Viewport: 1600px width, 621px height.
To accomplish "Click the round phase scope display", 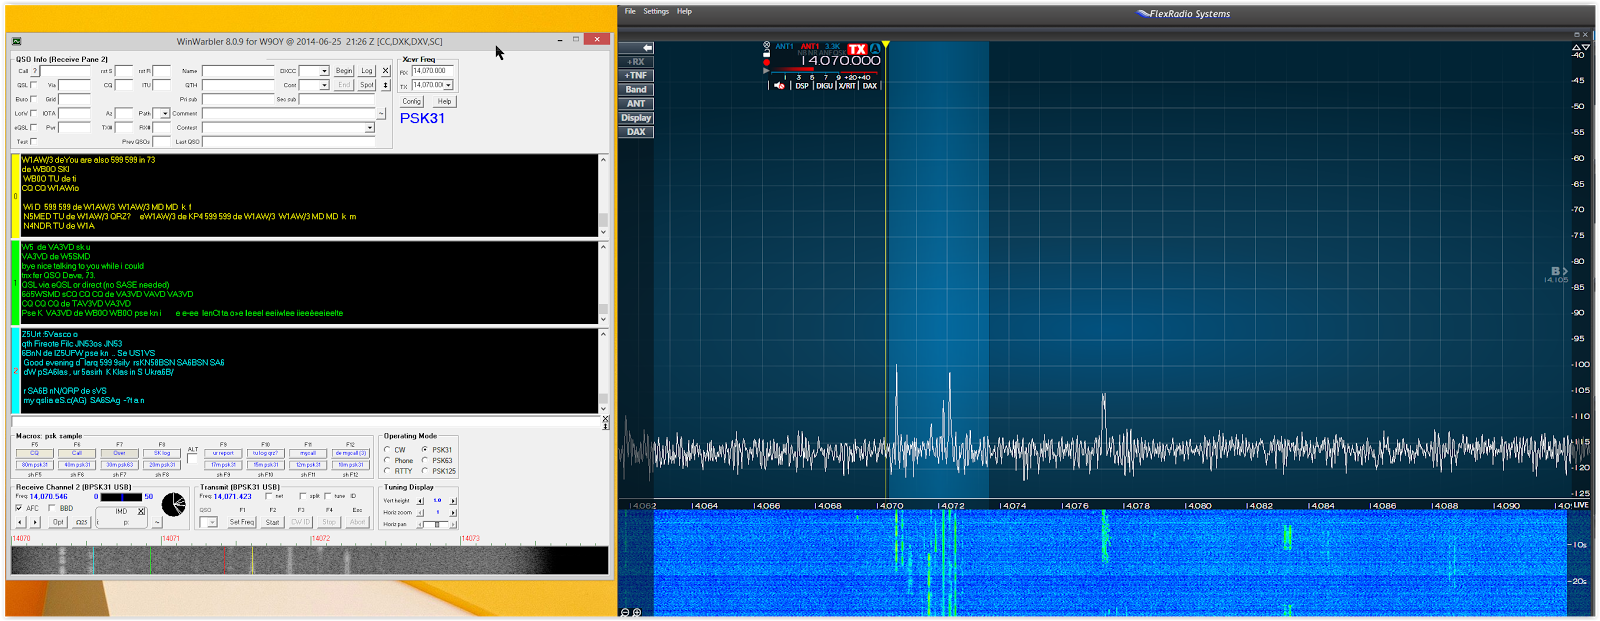I will [174, 505].
